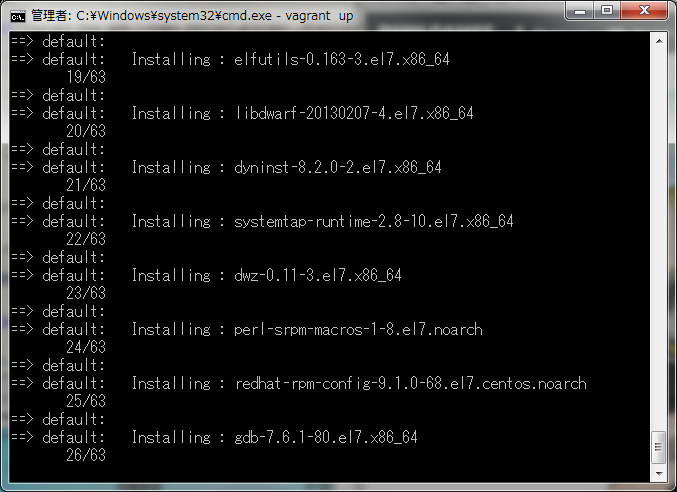The width and height of the screenshot is (677, 492).
Task: Click 'redhat-rpm-config-9.1.0-68.el7.centos.noarch' text
Action: coord(411,384)
